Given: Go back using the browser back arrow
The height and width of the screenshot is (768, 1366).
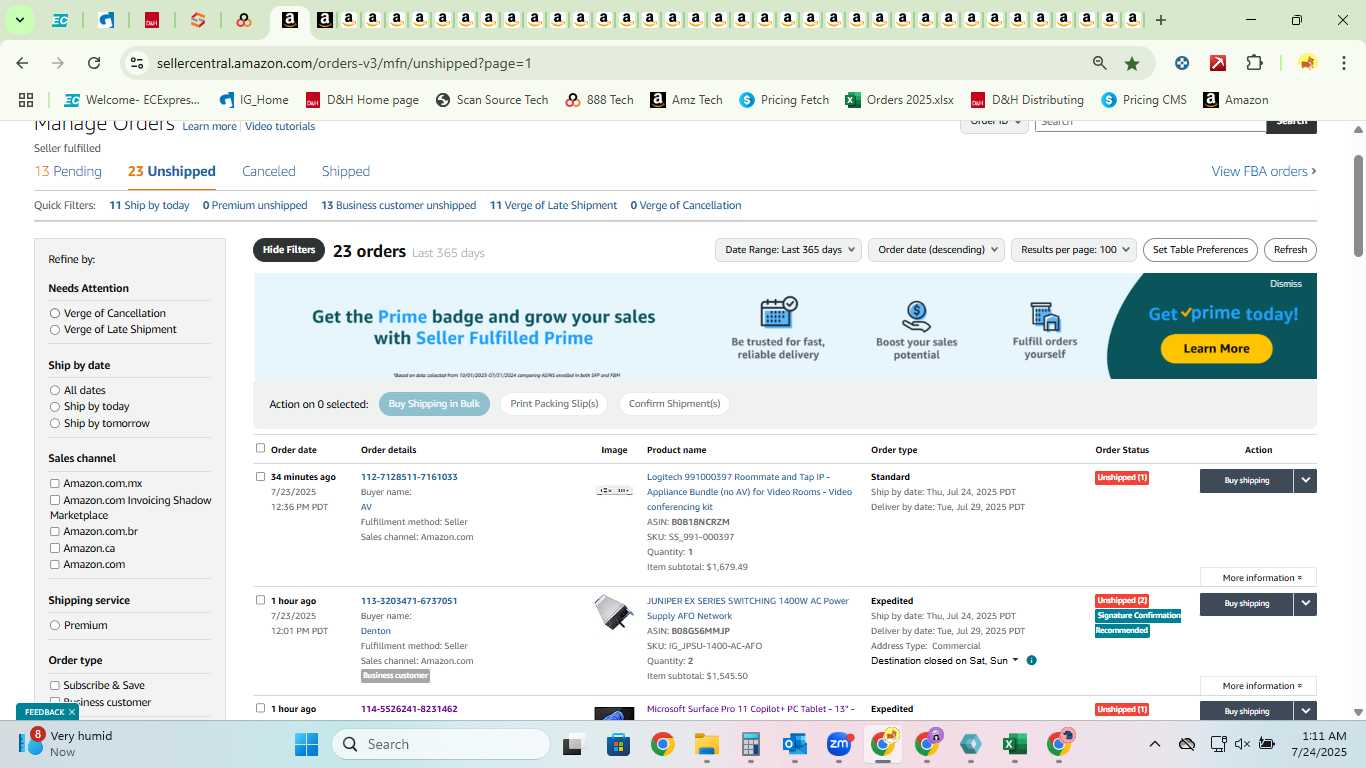Looking at the screenshot, I should [22, 63].
